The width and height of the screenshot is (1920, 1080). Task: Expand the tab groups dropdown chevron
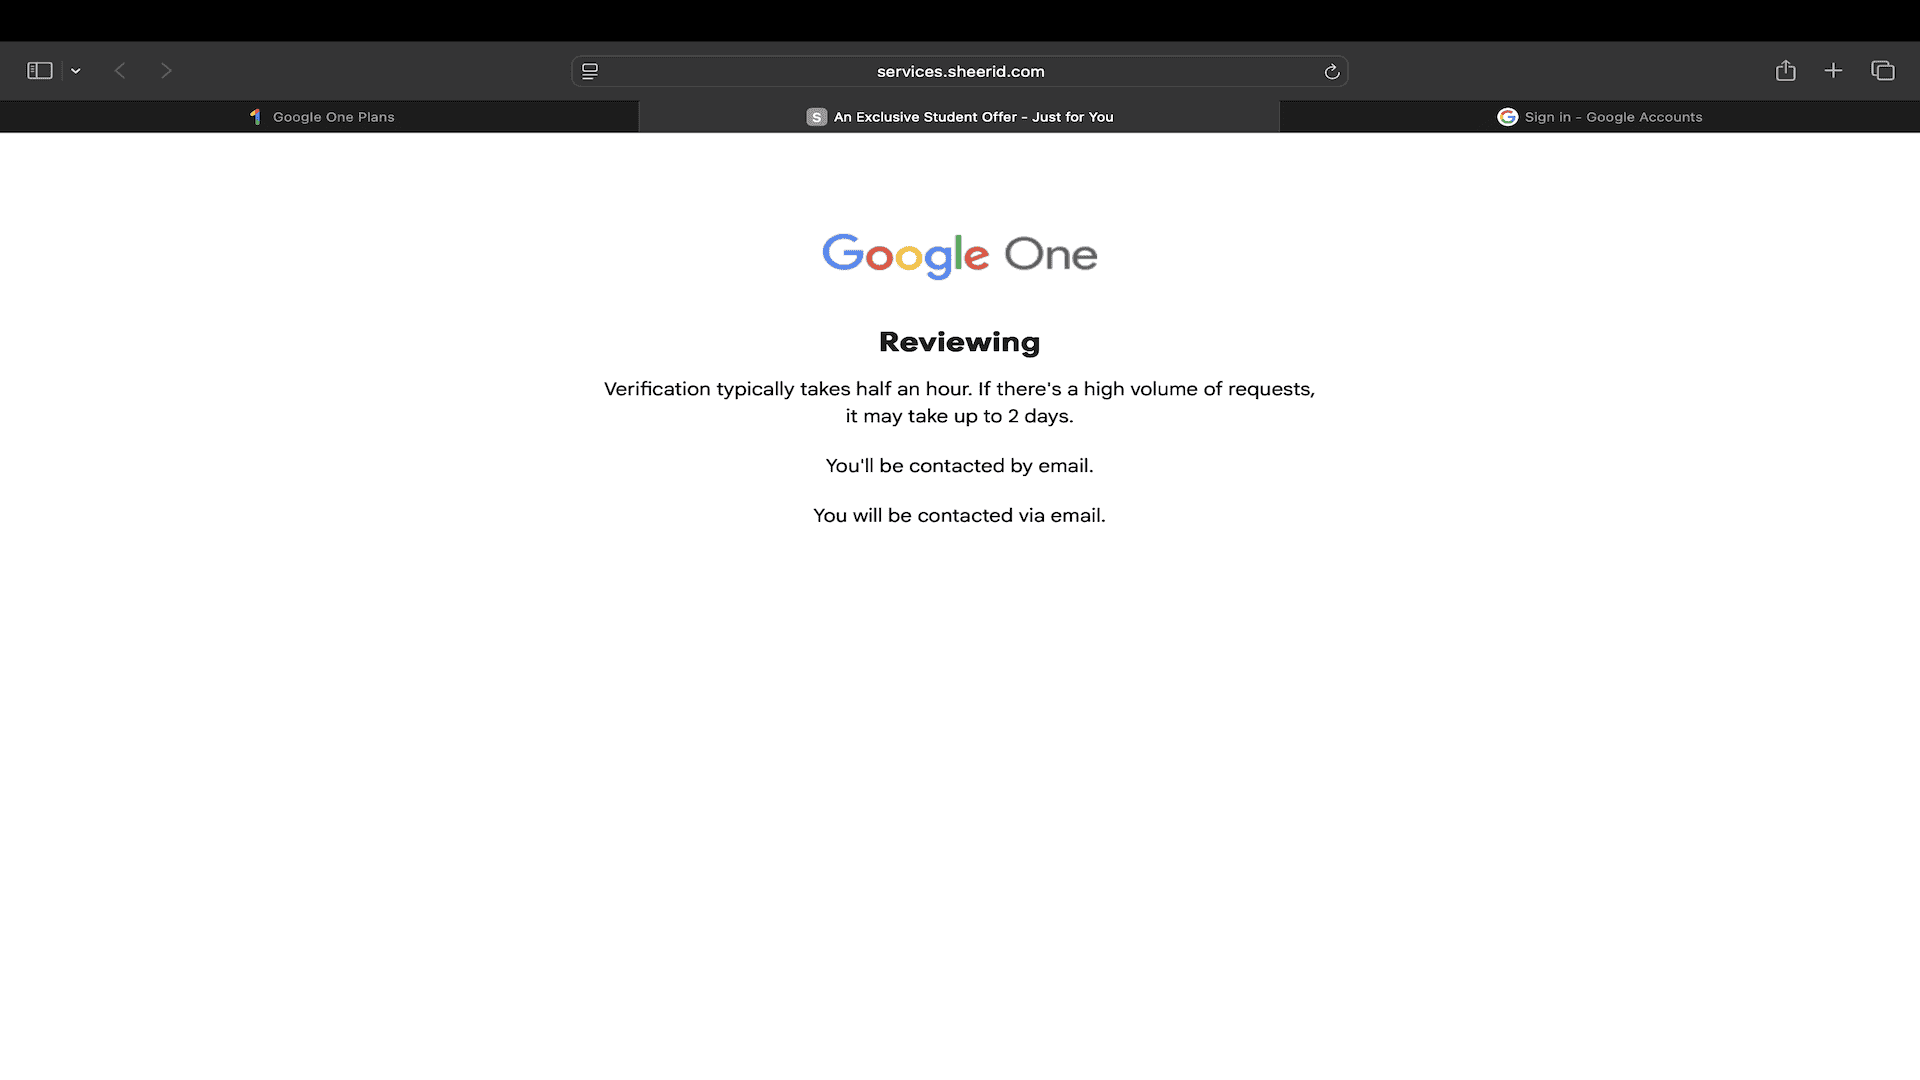pos(76,71)
